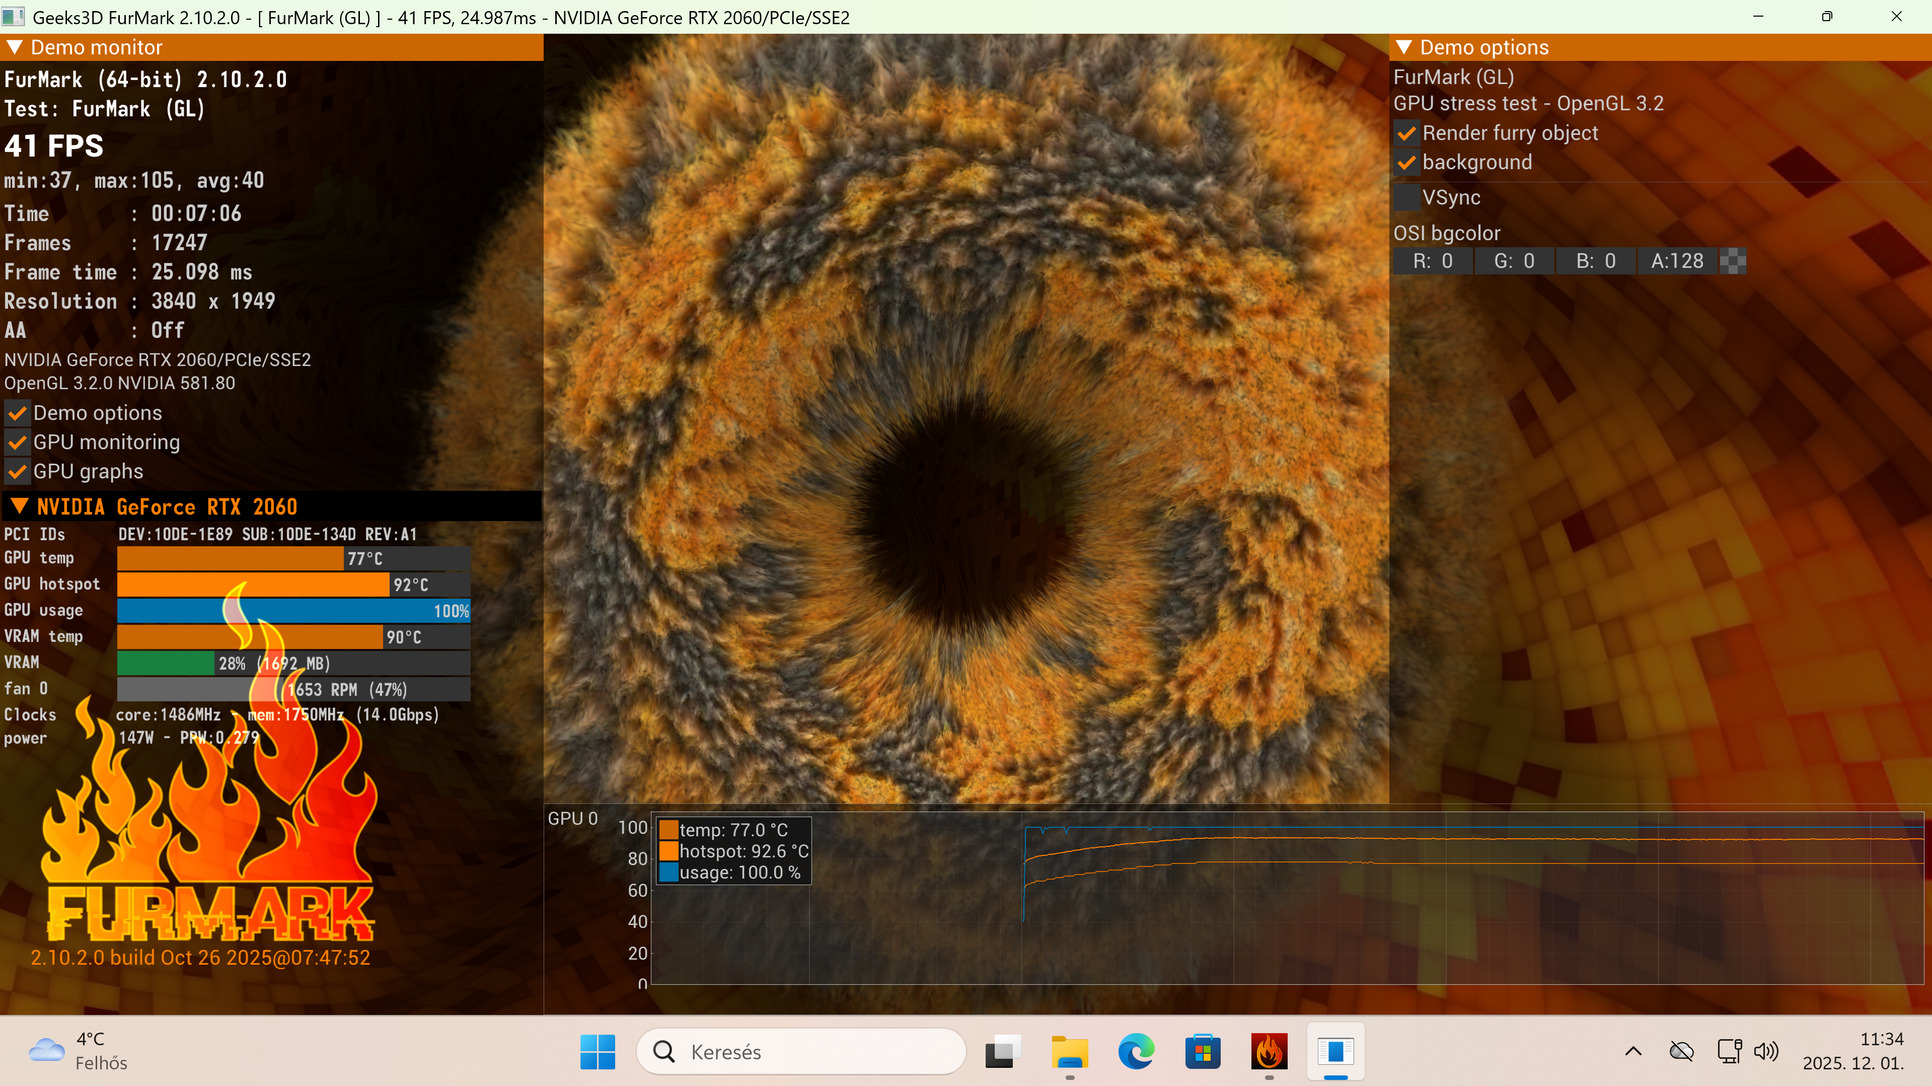The width and height of the screenshot is (1932, 1086).
Task: Show hidden tray icons chevron
Action: (x=1633, y=1051)
